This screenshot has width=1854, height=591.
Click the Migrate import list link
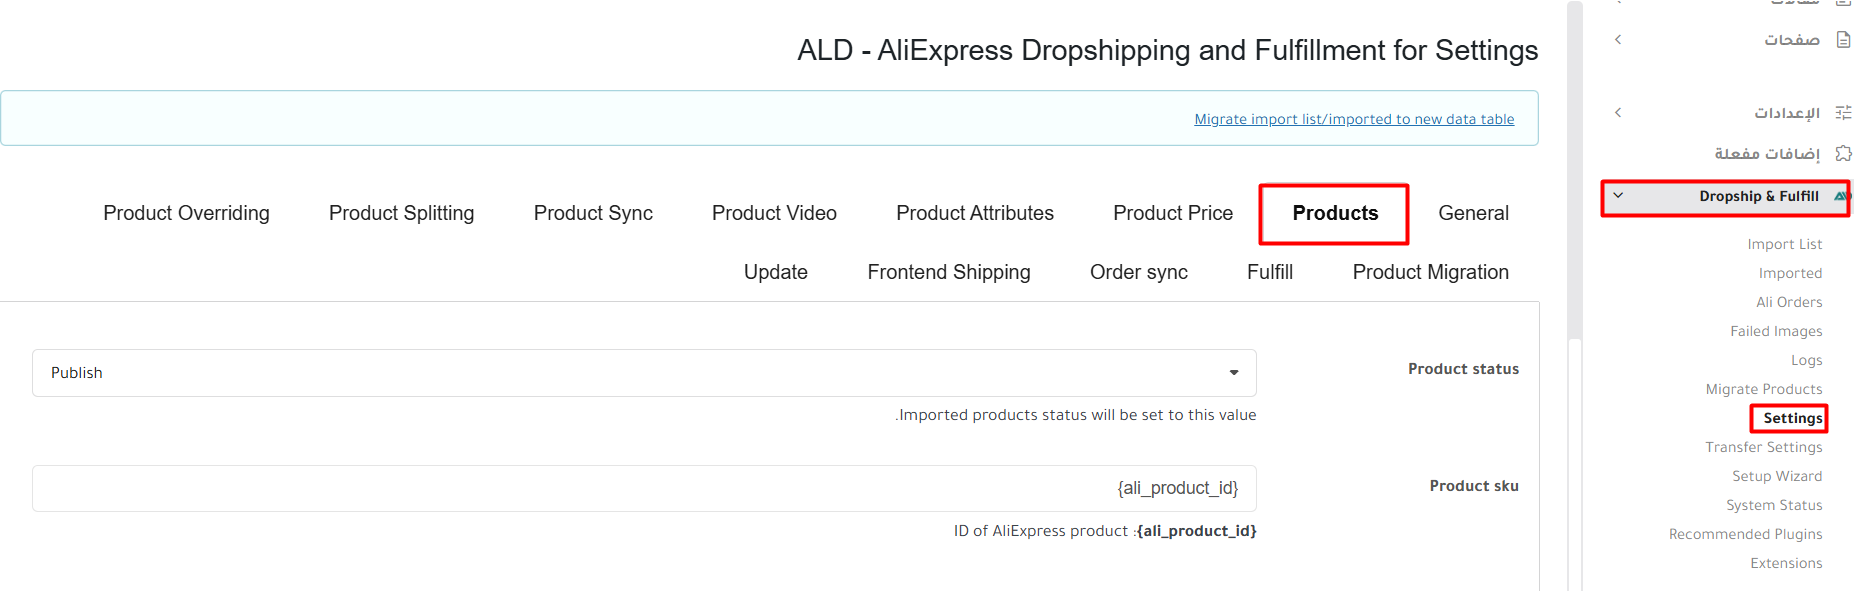pos(1354,119)
